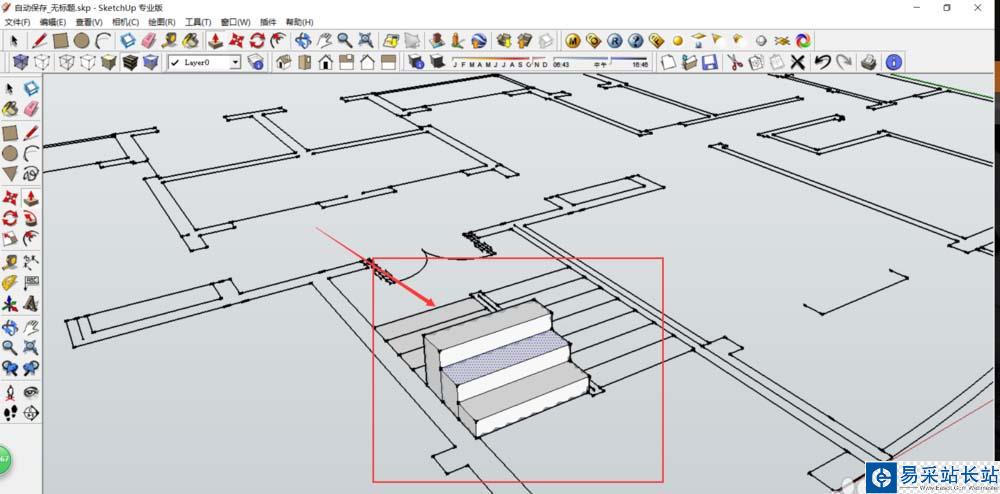This screenshot has height=494, width=1000.
Task: Click the colorful swirl plugin icon
Action: (804, 41)
